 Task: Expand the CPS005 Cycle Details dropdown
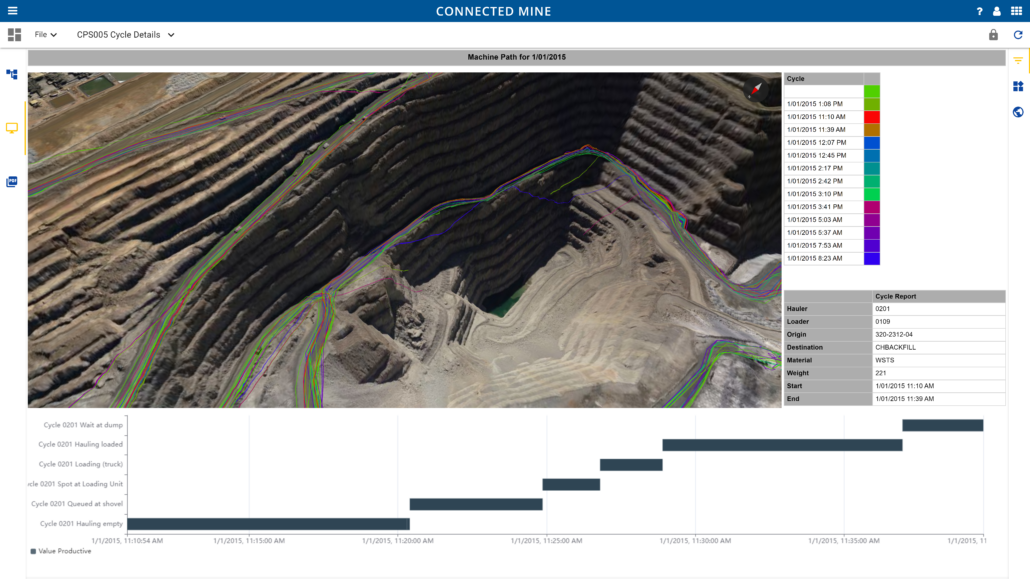click(x=125, y=35)
